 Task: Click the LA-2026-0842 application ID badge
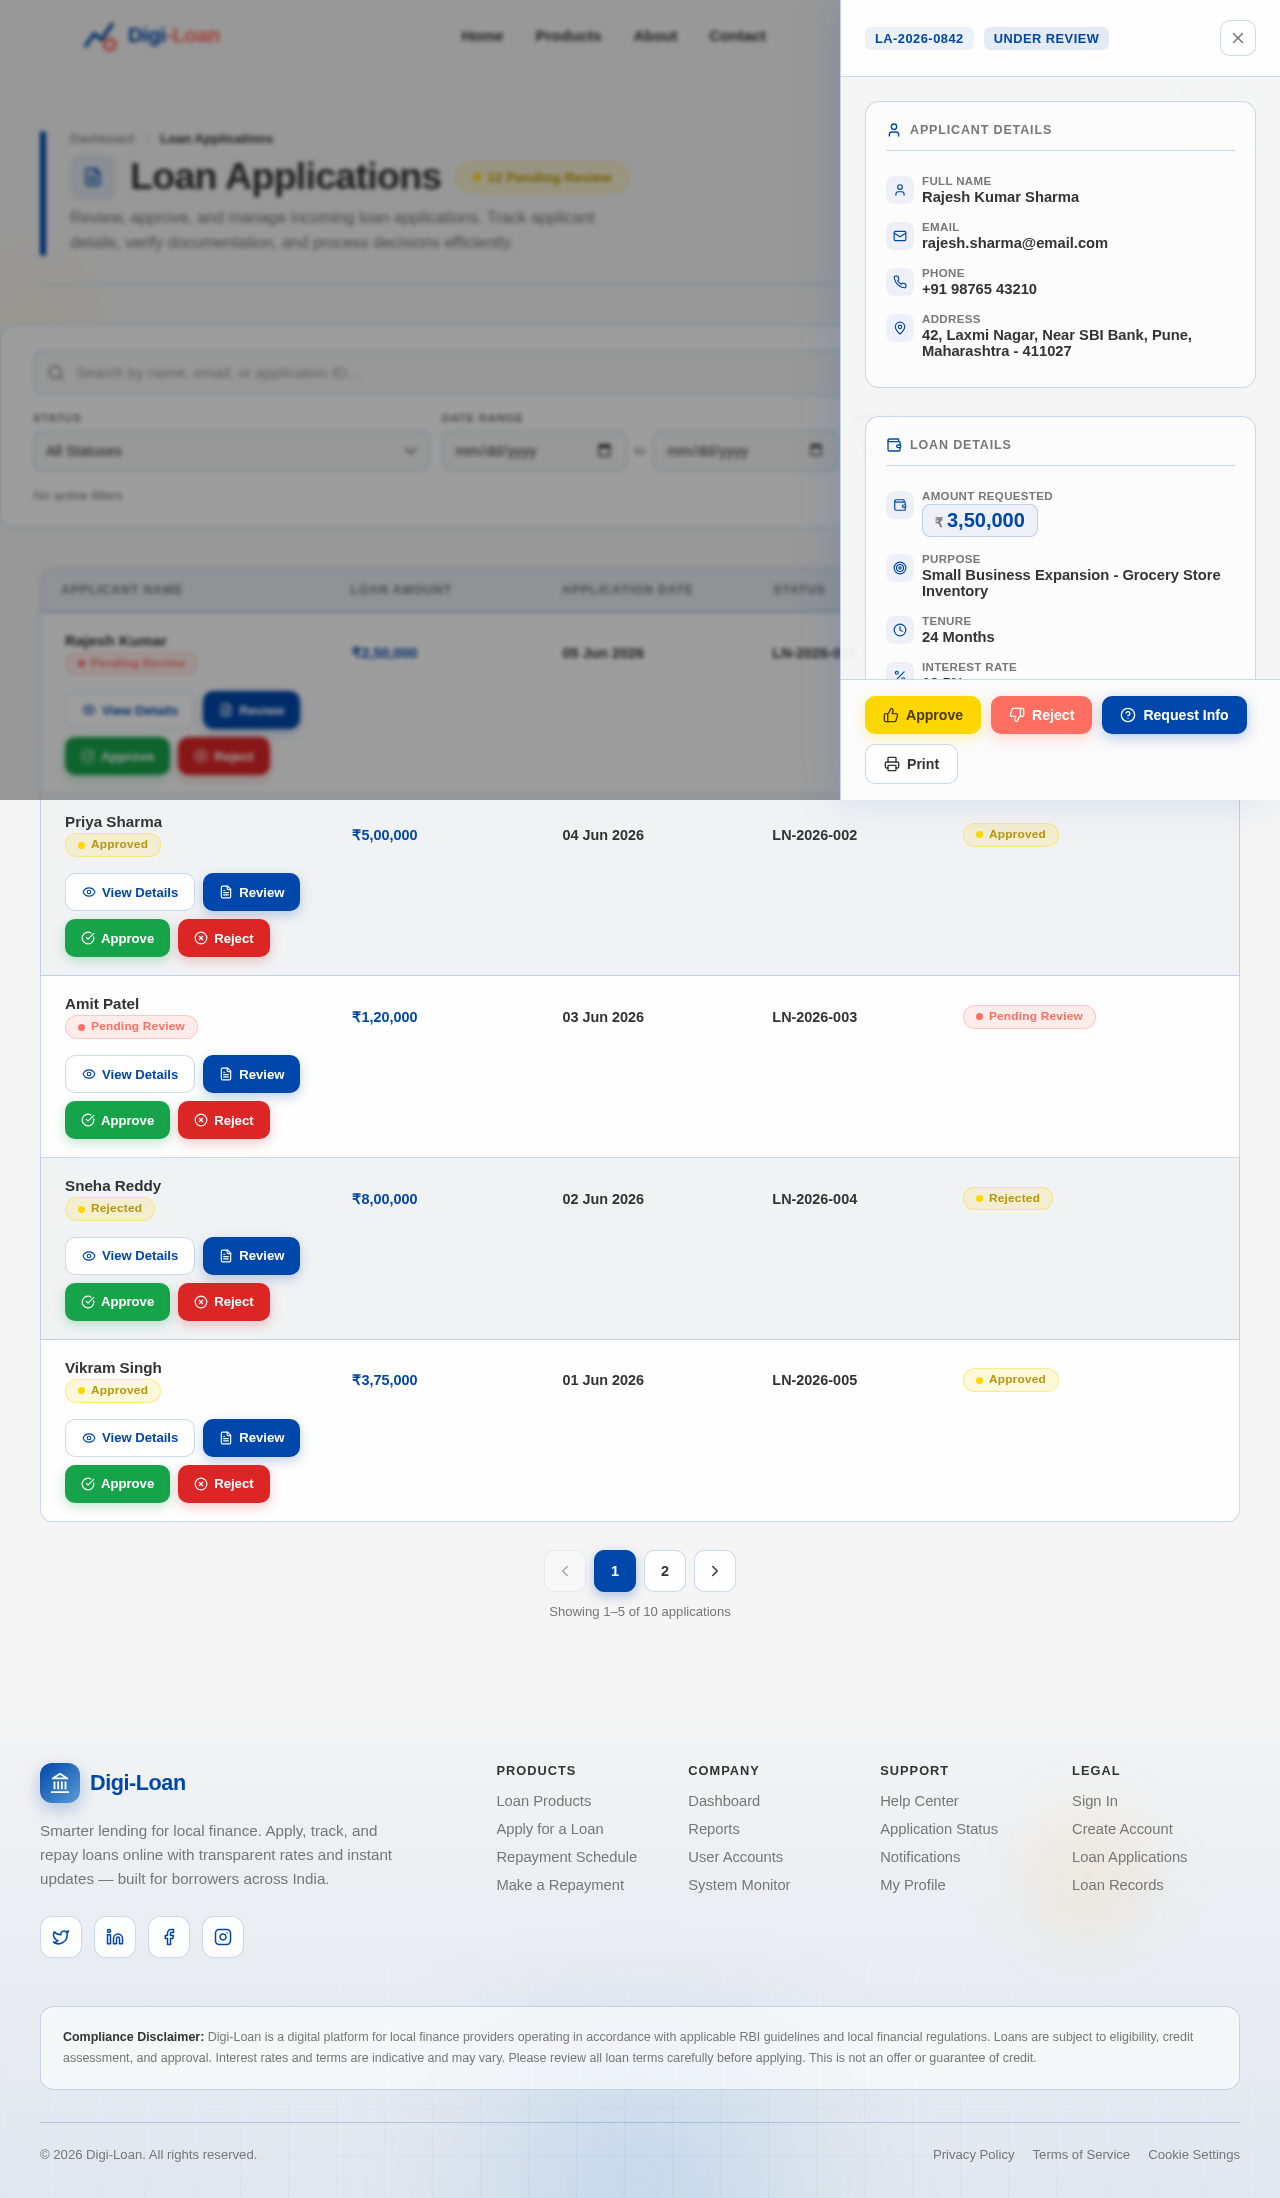pyautogui.click(x=919, y=39)
